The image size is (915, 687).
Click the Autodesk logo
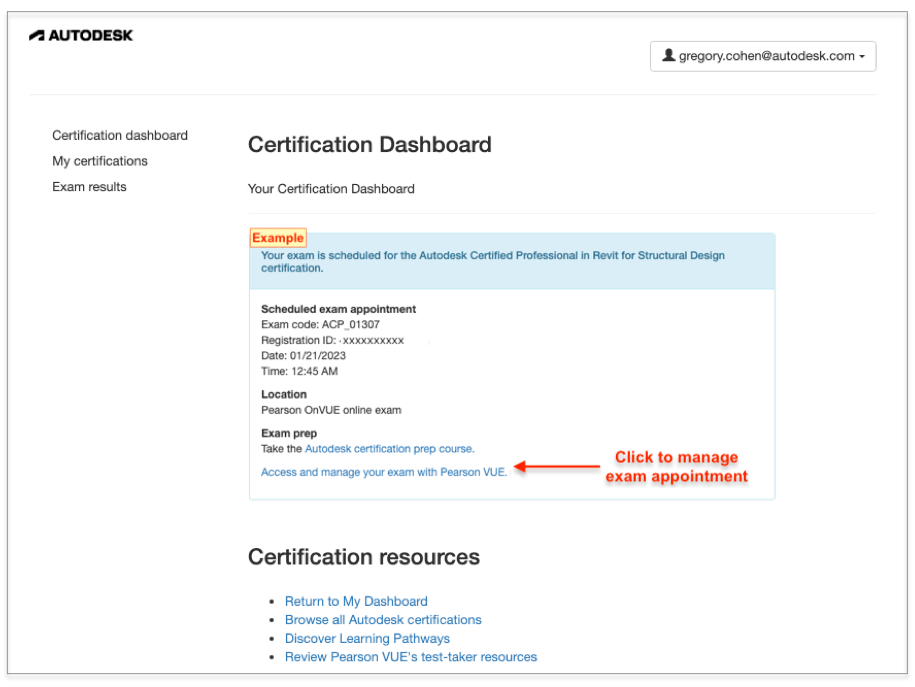pos(81,35)
